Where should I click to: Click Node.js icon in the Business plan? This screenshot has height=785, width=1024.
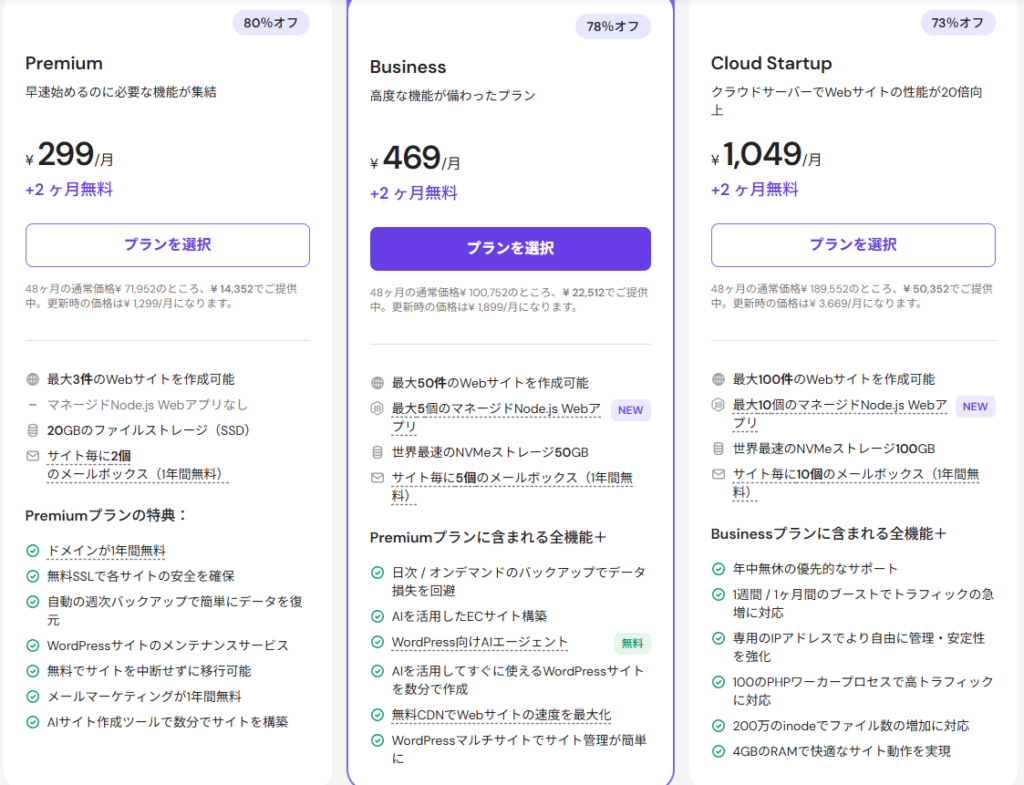(377, 409)
